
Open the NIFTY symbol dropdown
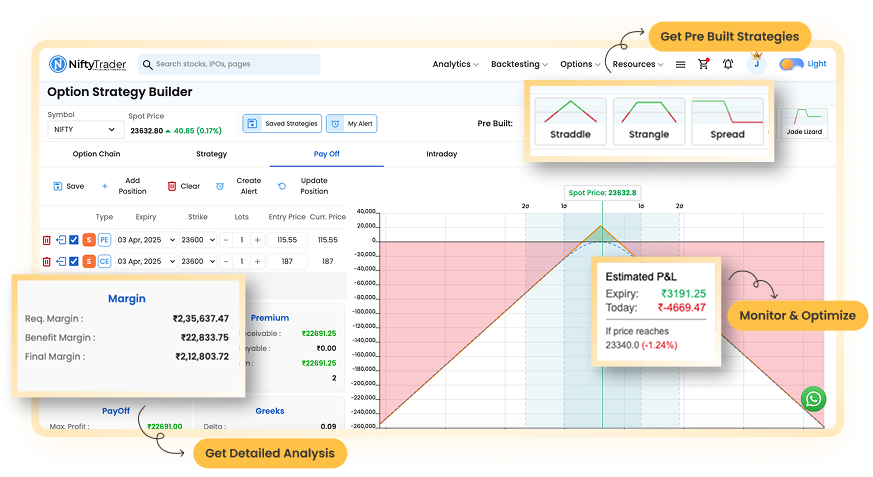[x=85, y=130]
